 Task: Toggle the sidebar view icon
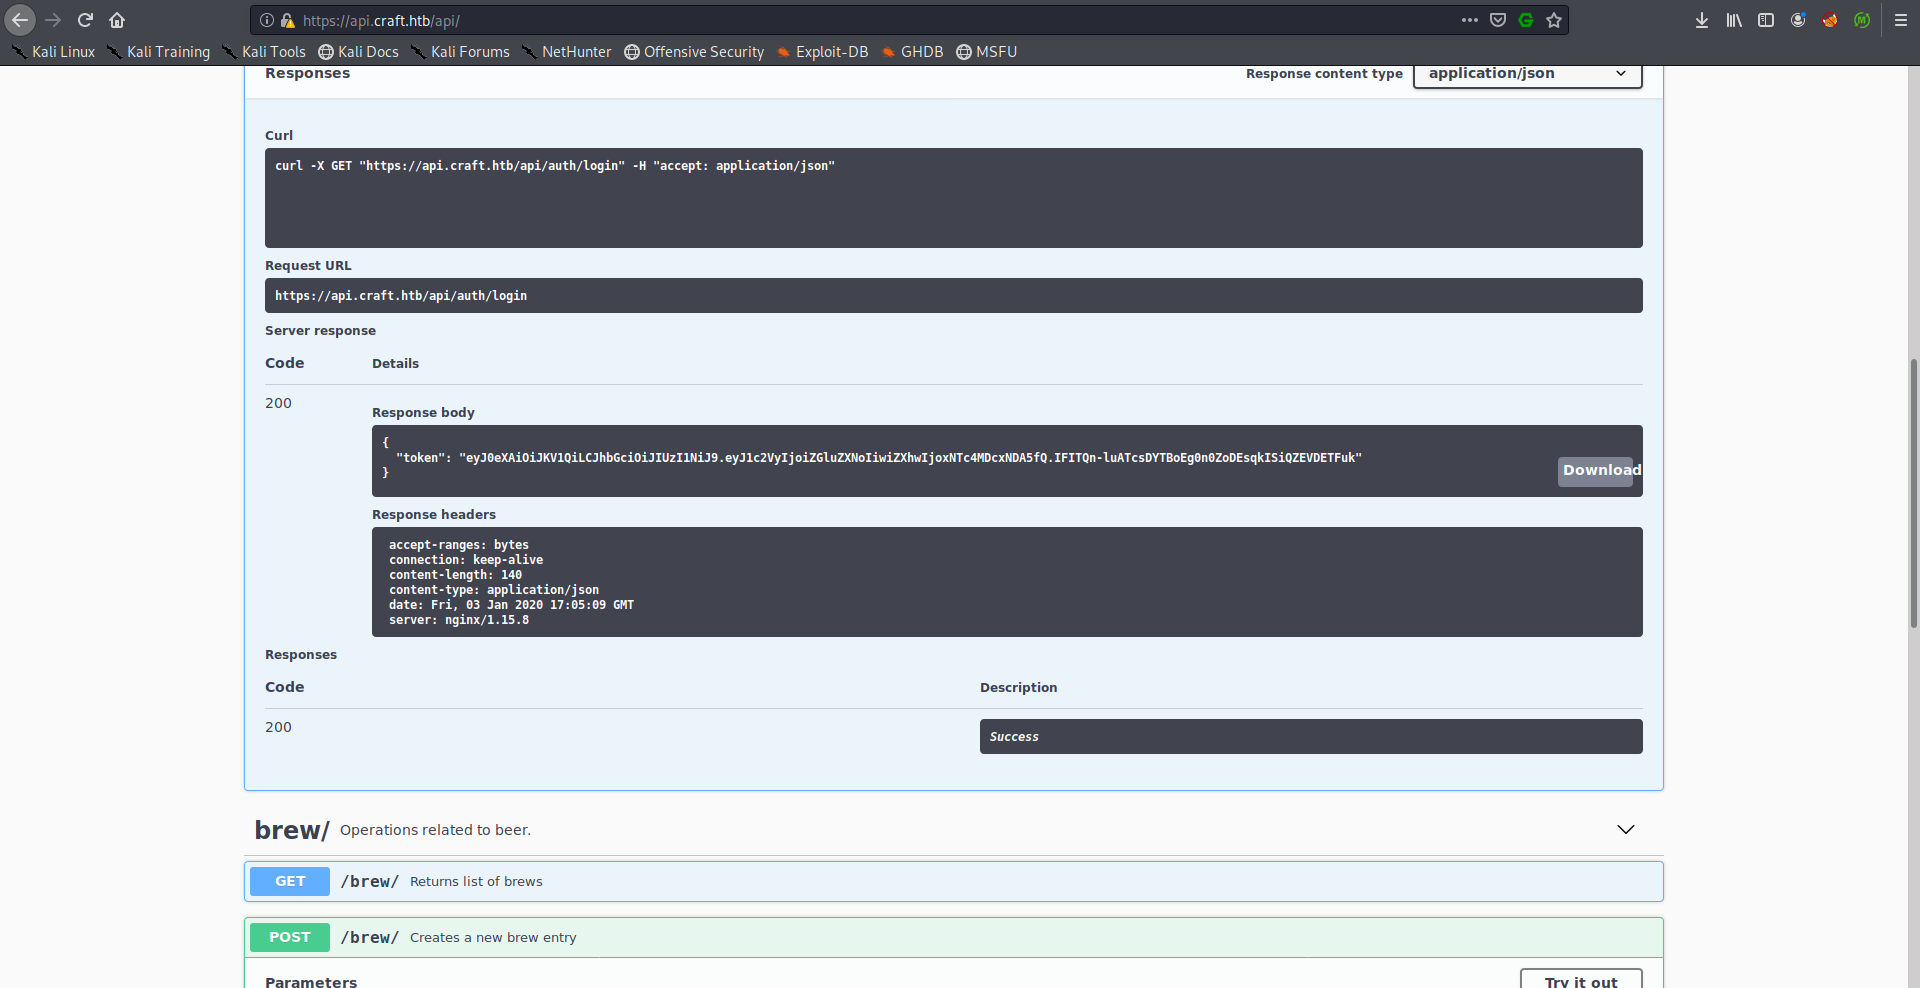pyautogui.click(x=1766, y=20)
